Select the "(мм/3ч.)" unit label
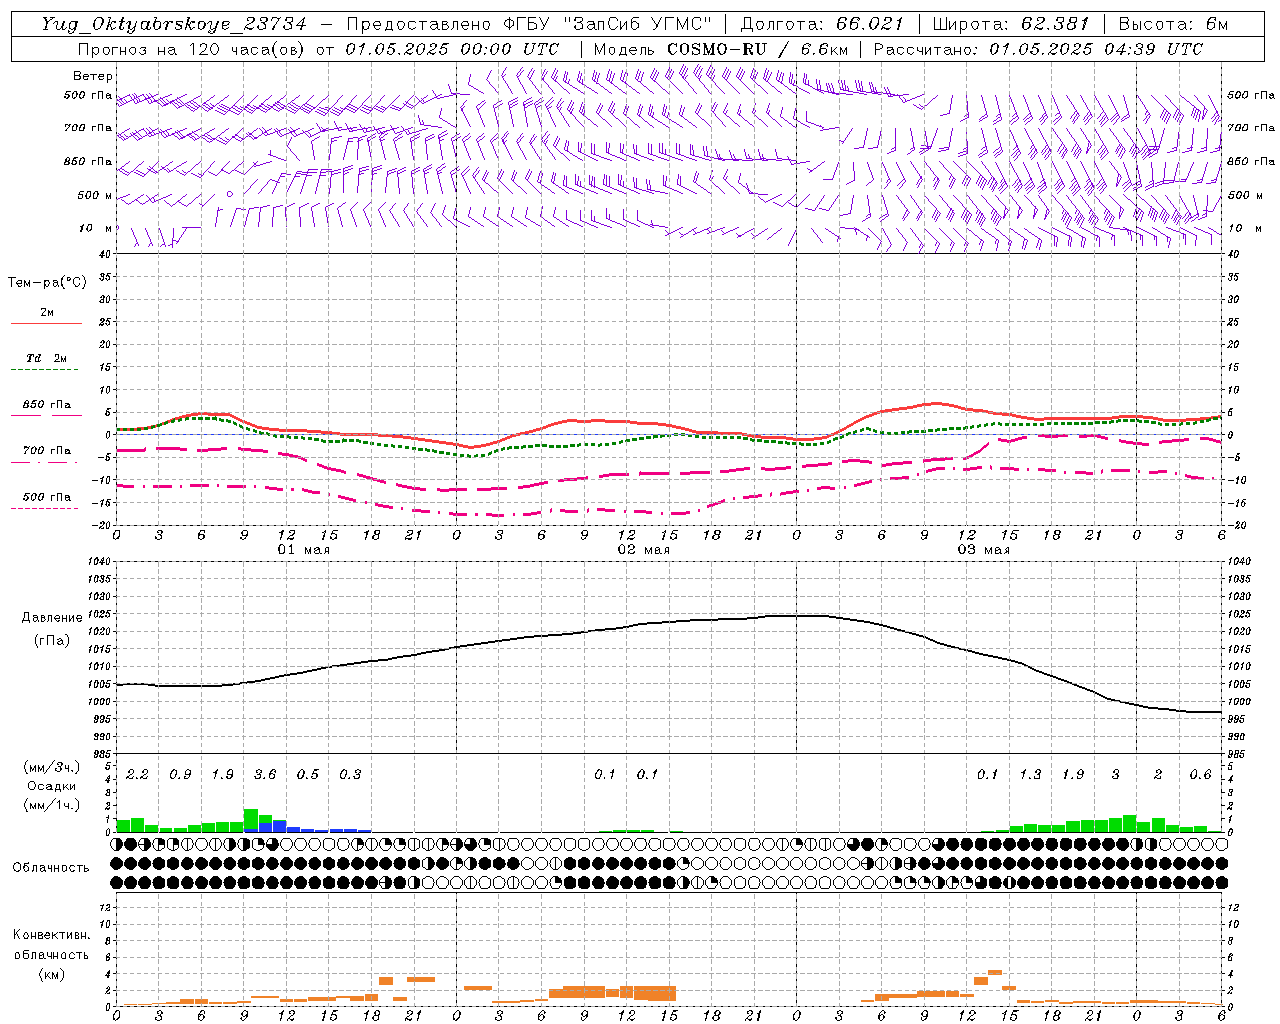The height and width of the screenshot is (1024, 1280). 52,768
